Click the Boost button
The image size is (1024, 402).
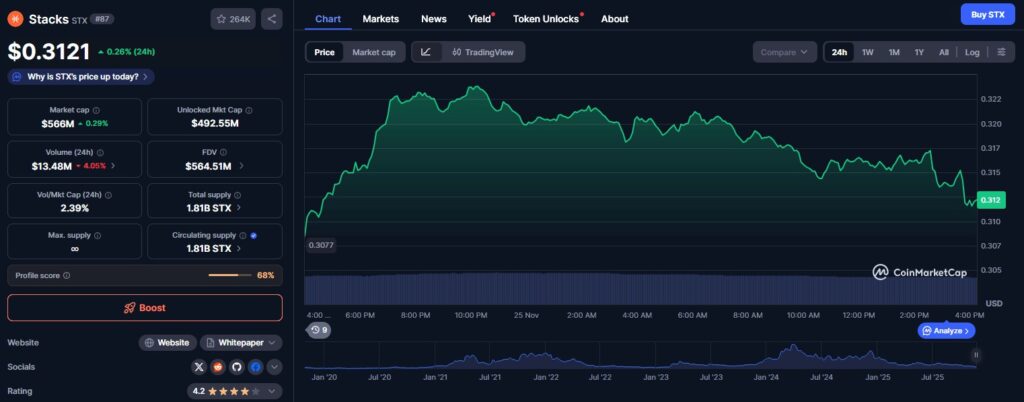click(x=145, y=308)
